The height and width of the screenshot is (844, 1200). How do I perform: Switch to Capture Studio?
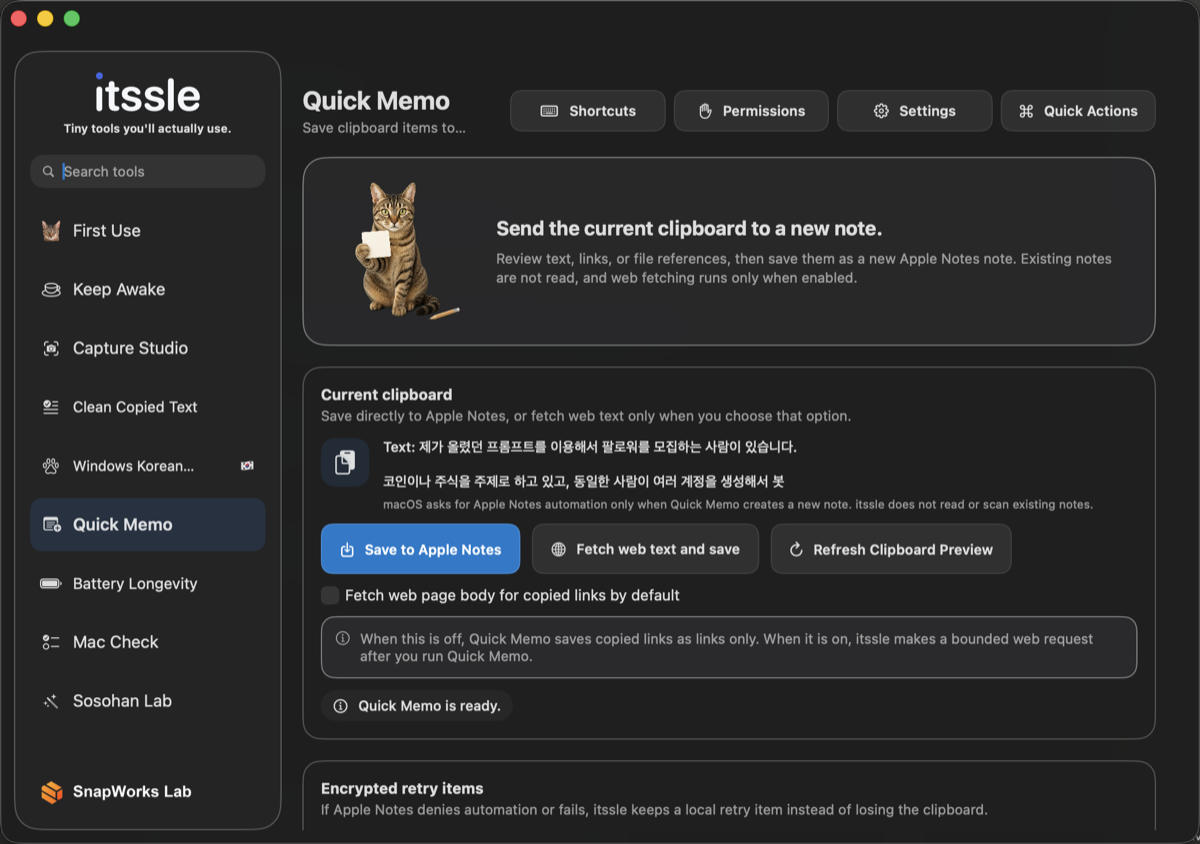pyautogui.click(x=148, y=348)
